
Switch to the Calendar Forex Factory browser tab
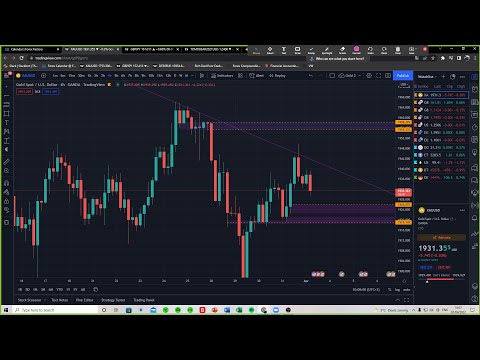coord(32,49)
